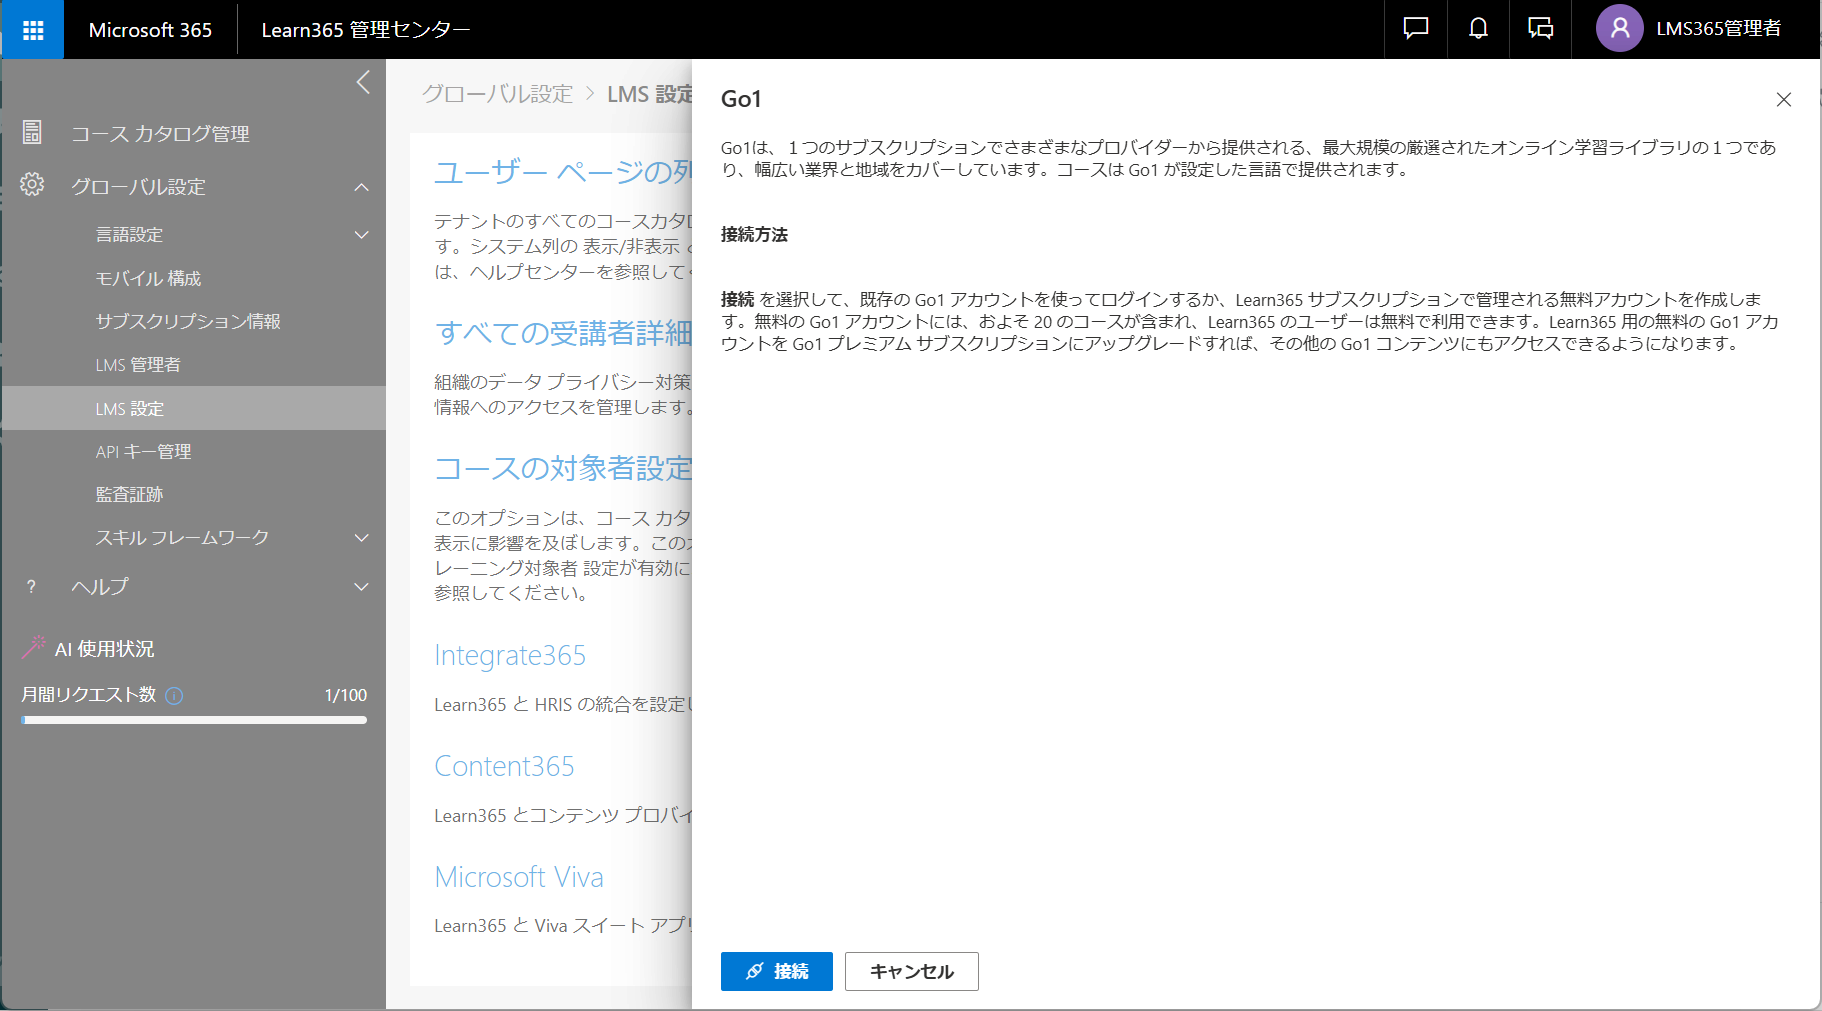Viewport: 1822px width, 1011px height.
Task: Open API キー管理 menu item
Action: click(143, 452)
